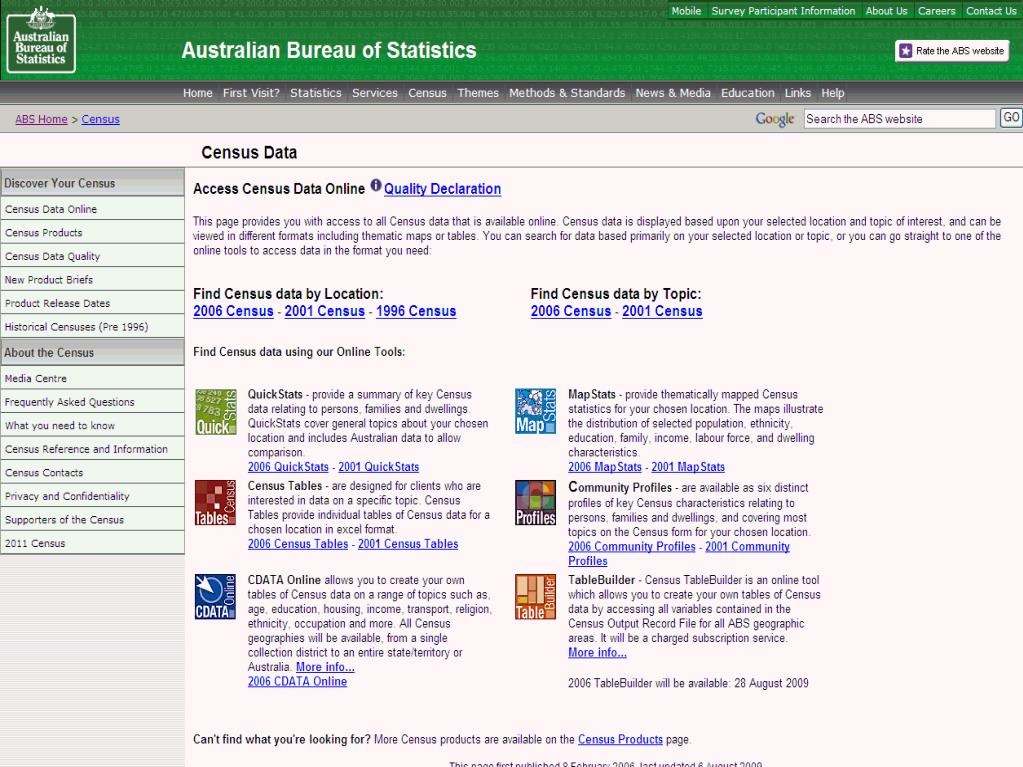
Task: Click the ABS Home breadcrumb link
Action: click(41, 119)
